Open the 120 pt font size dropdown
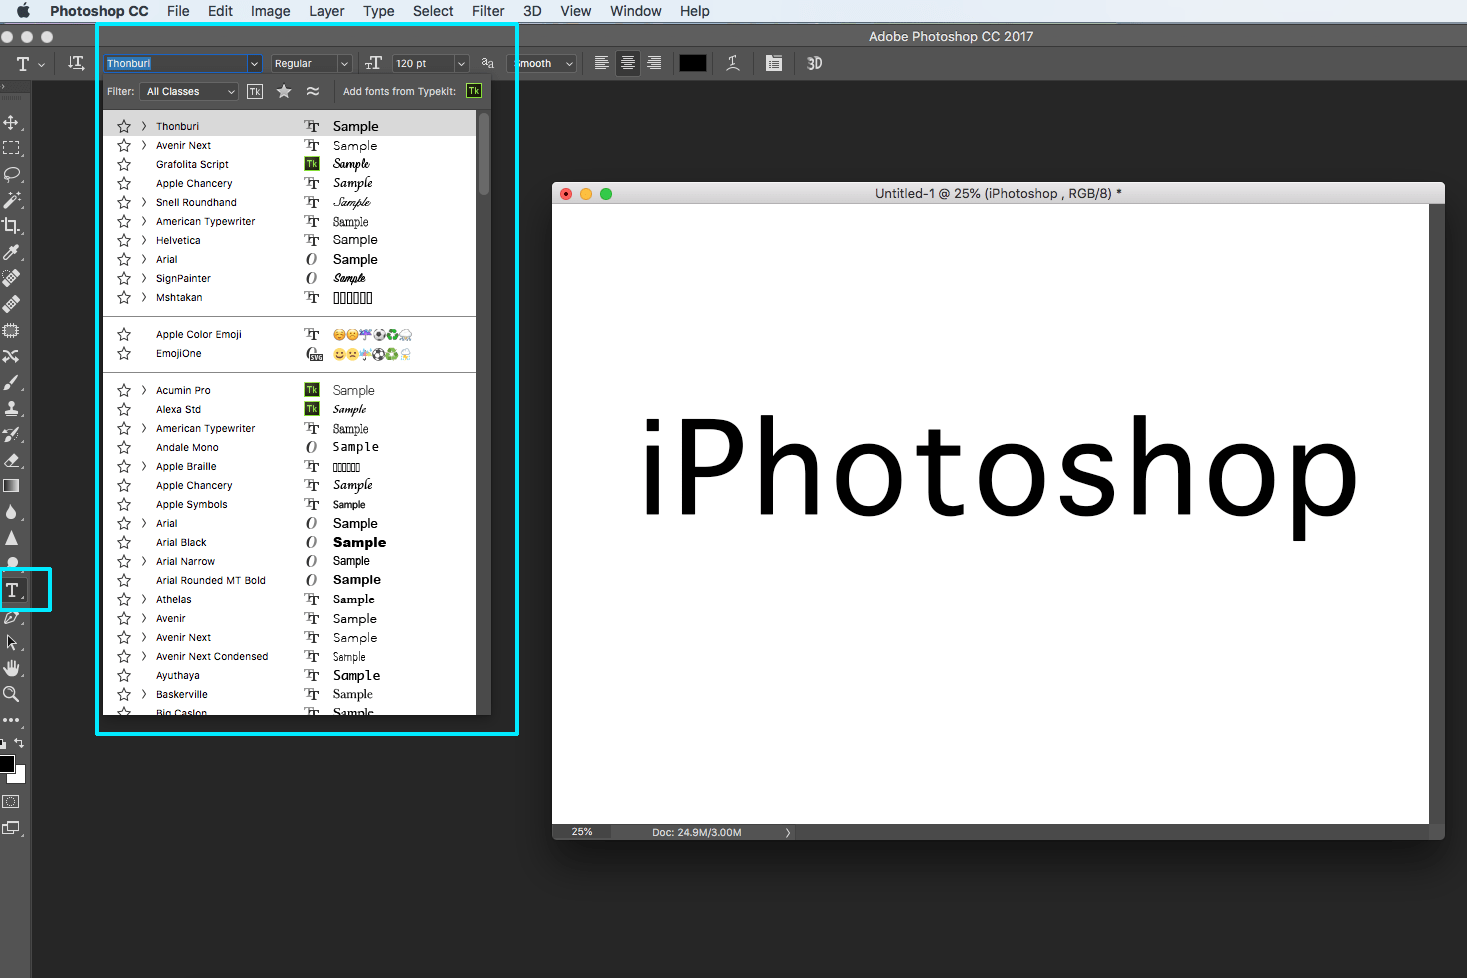 click(461, 63)
